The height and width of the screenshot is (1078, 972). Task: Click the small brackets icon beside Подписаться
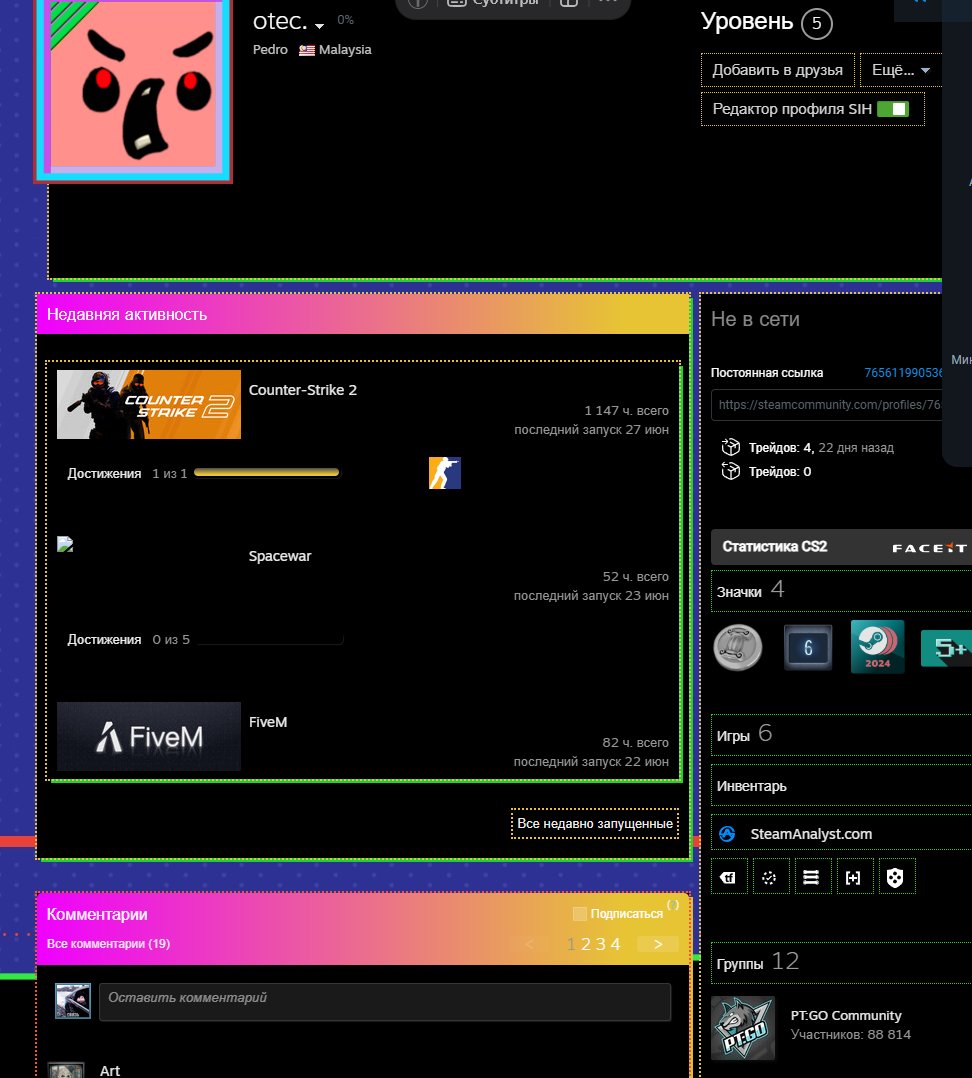pyautogui.click(x=673, y=905)
